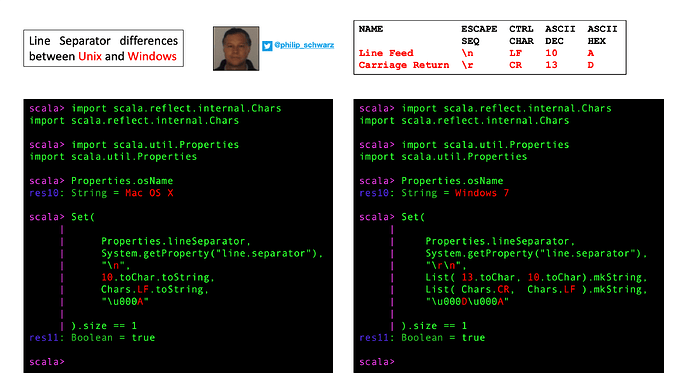Click the decimal value 10 in the table

pos(551,53)
